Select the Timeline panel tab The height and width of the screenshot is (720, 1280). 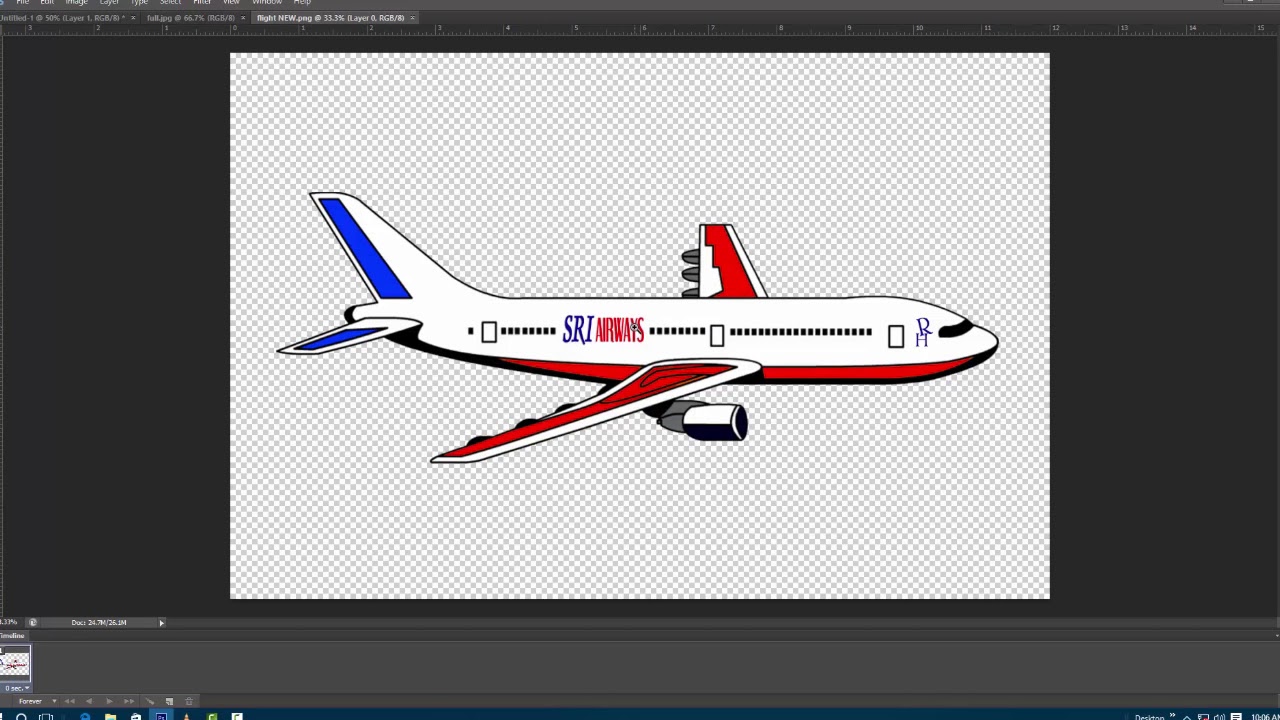click(x=12, y=636)
